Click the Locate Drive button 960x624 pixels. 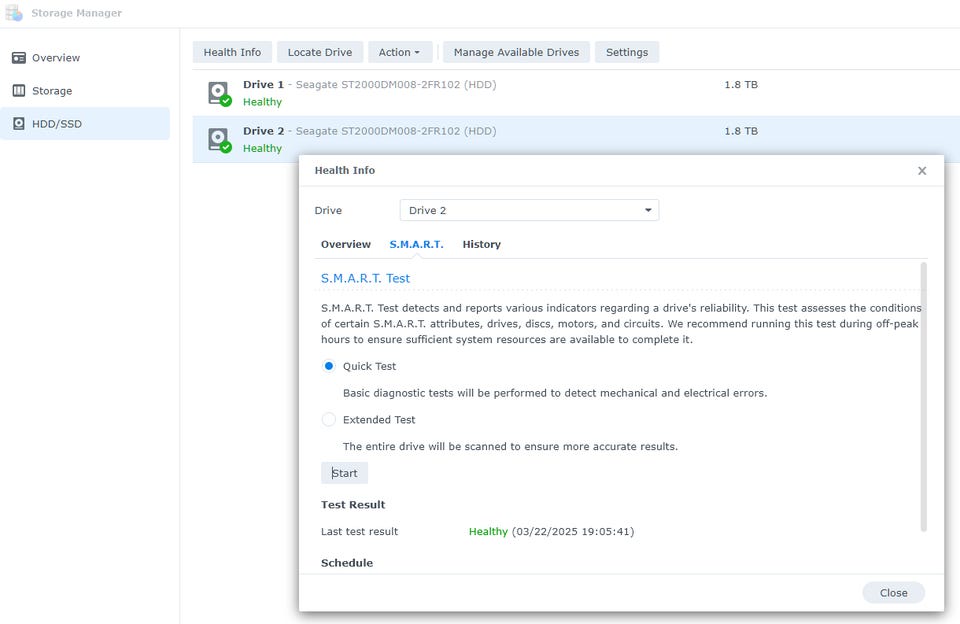click(320, 52)
